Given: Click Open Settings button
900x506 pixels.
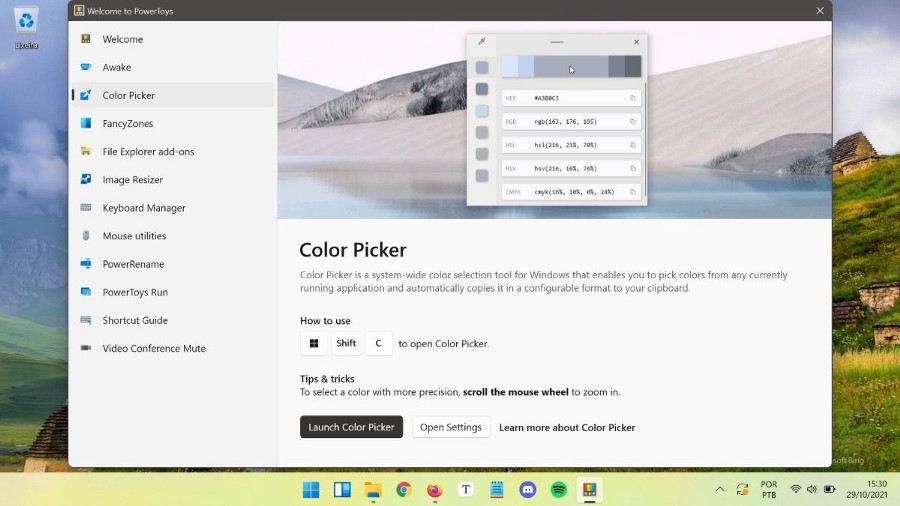Looking at the screenshot, I should click(x=451, y=427).
